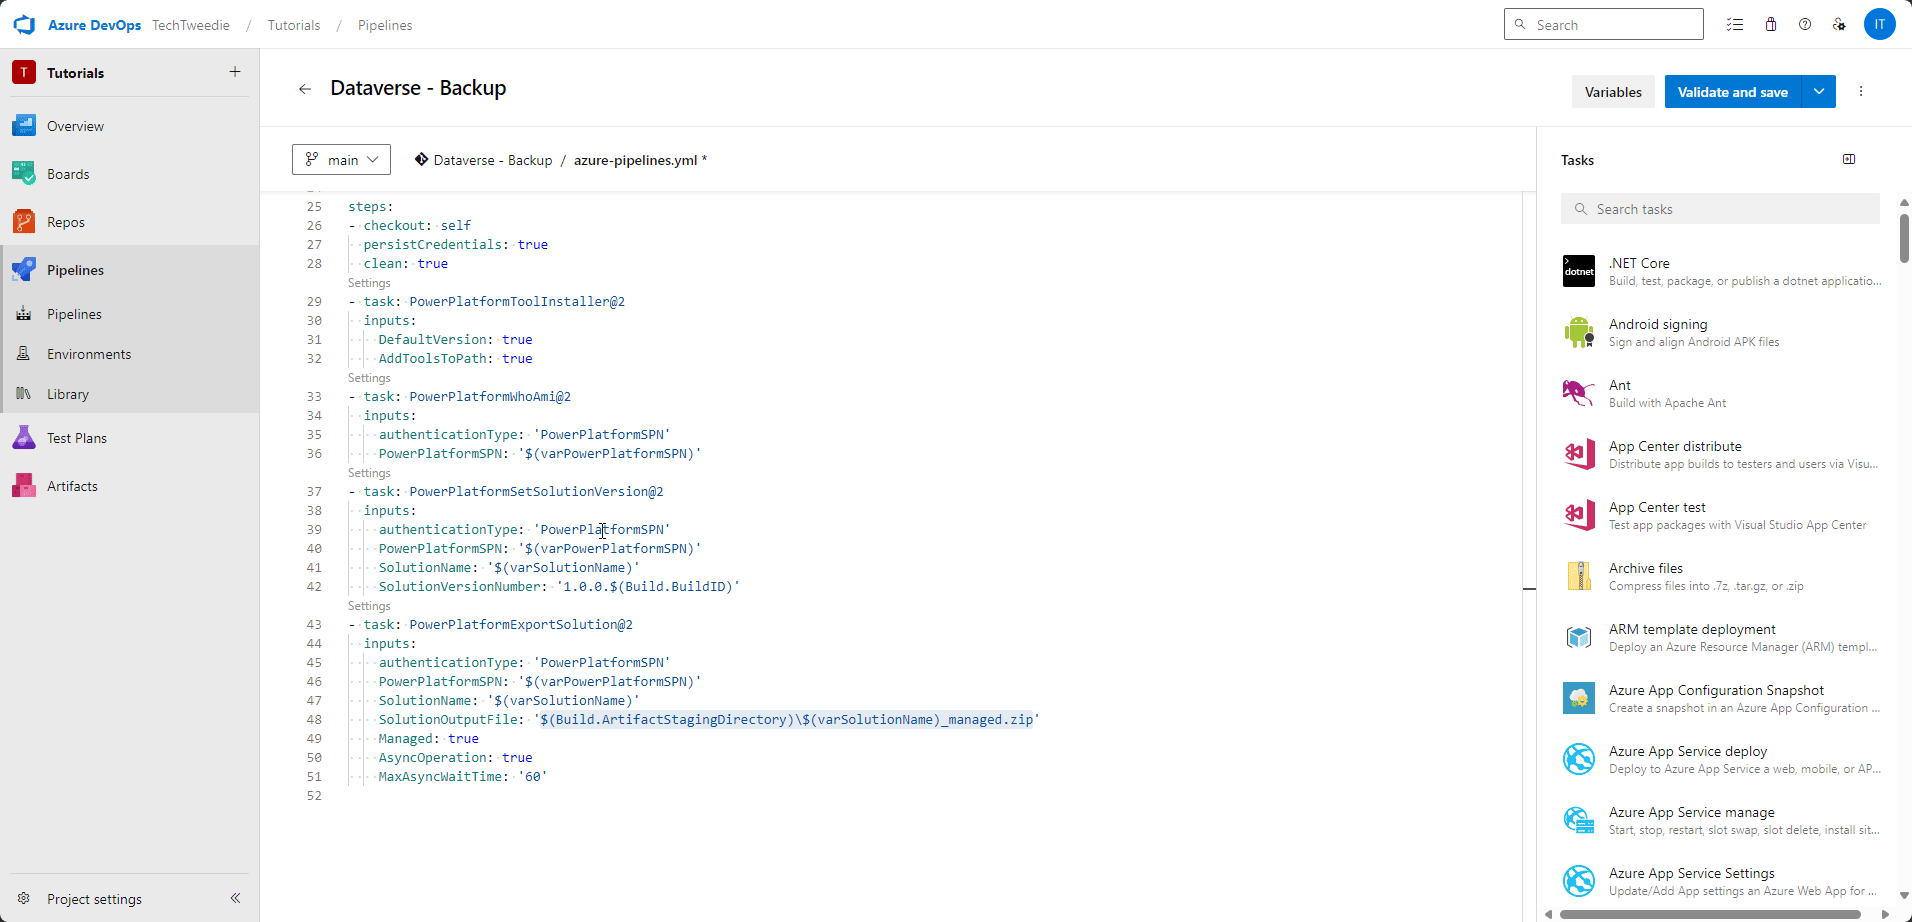Open the Environments section

[x=89, y=353]
